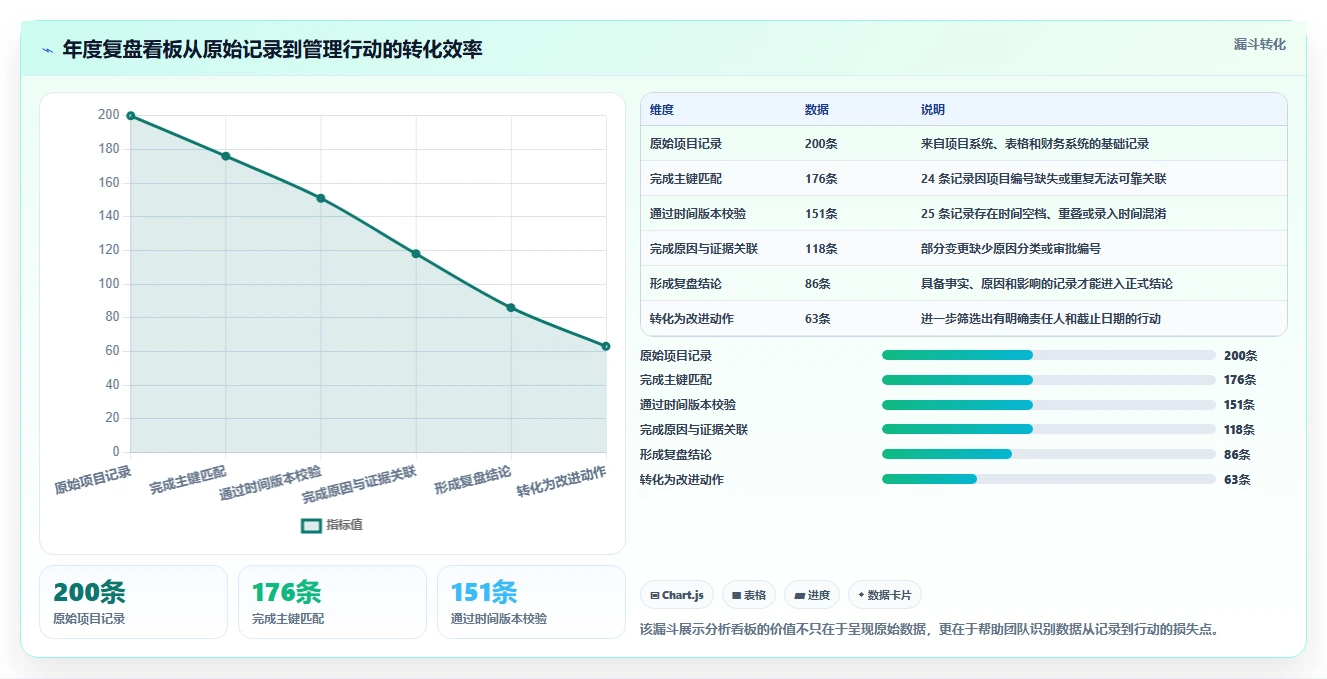1327x679 pixels.
Task: Select the 进度 tag chip
Action: point(812,595)
